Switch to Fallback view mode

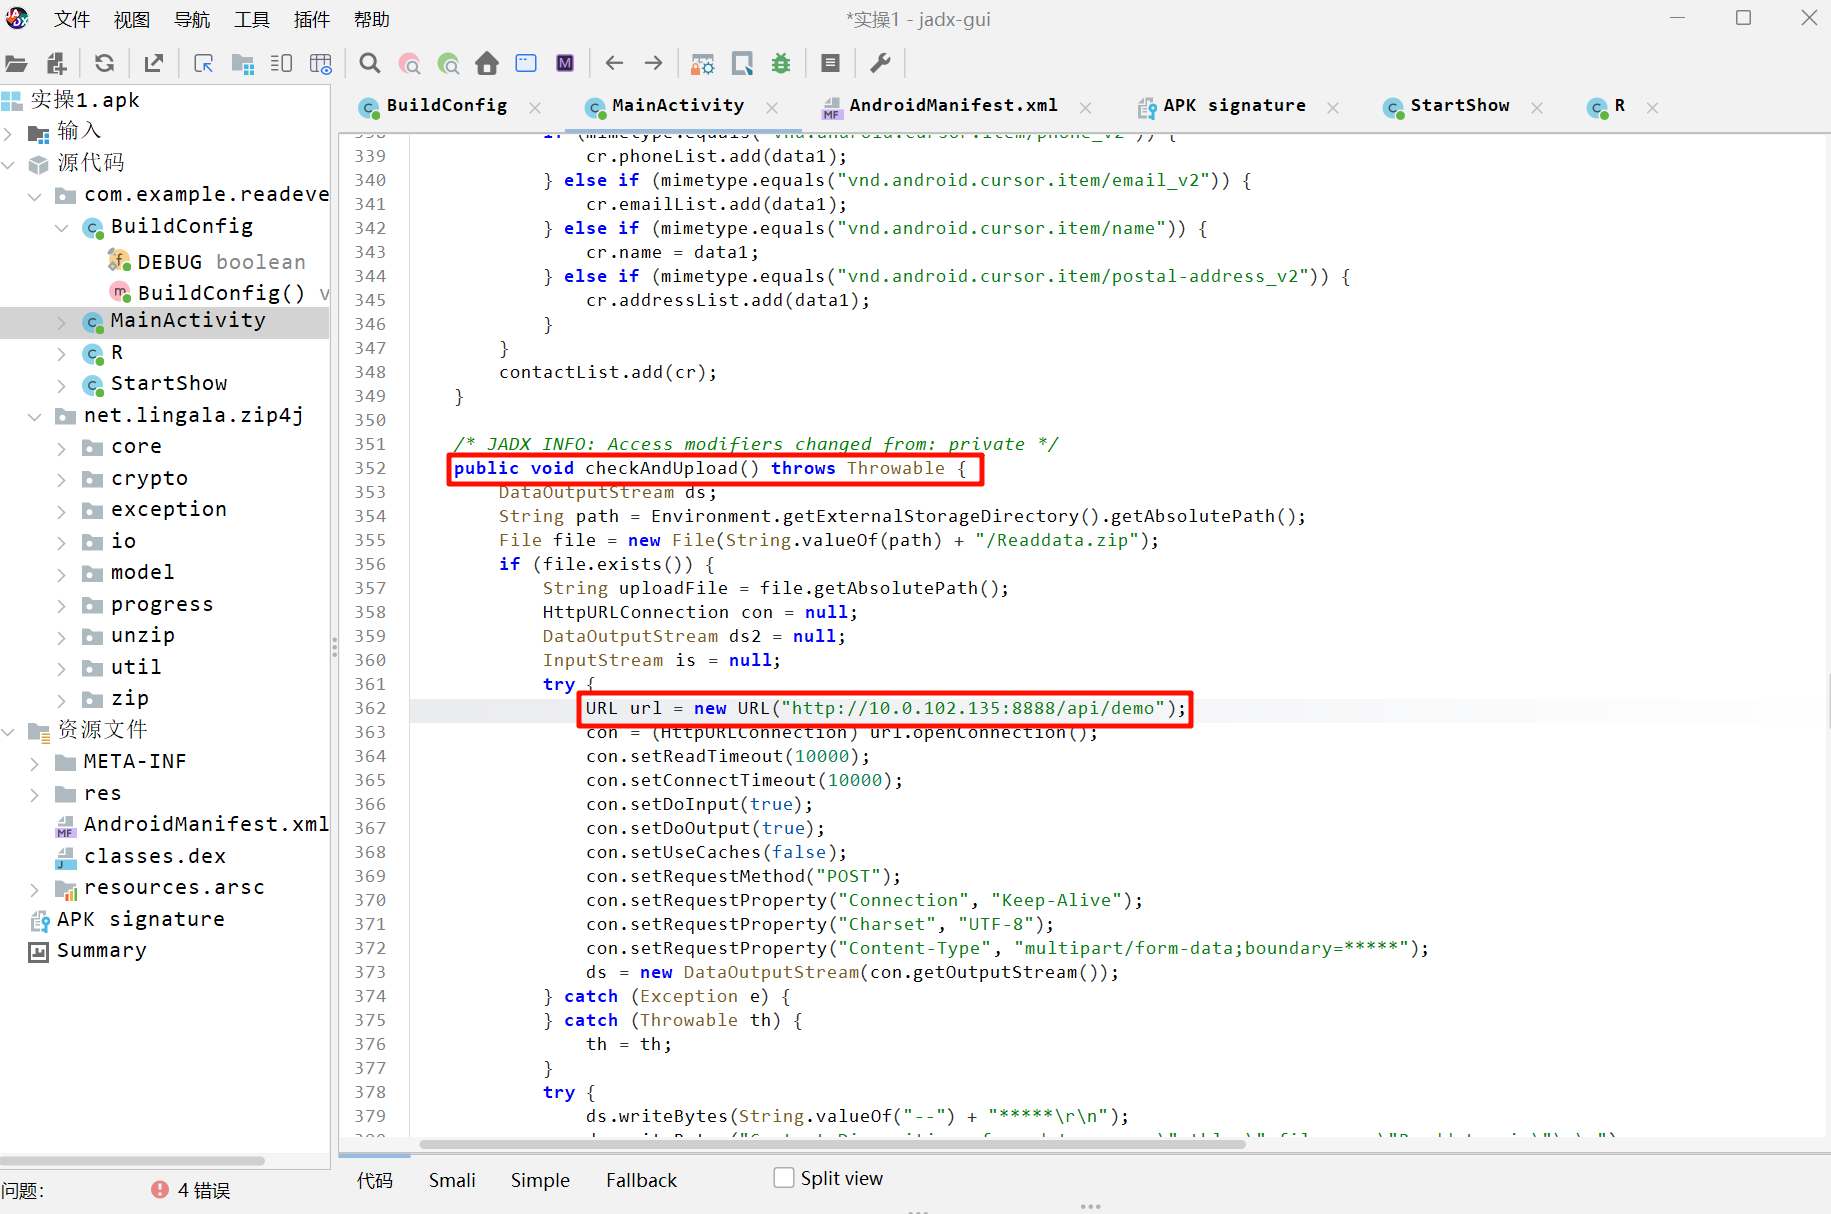point(641,1180)
